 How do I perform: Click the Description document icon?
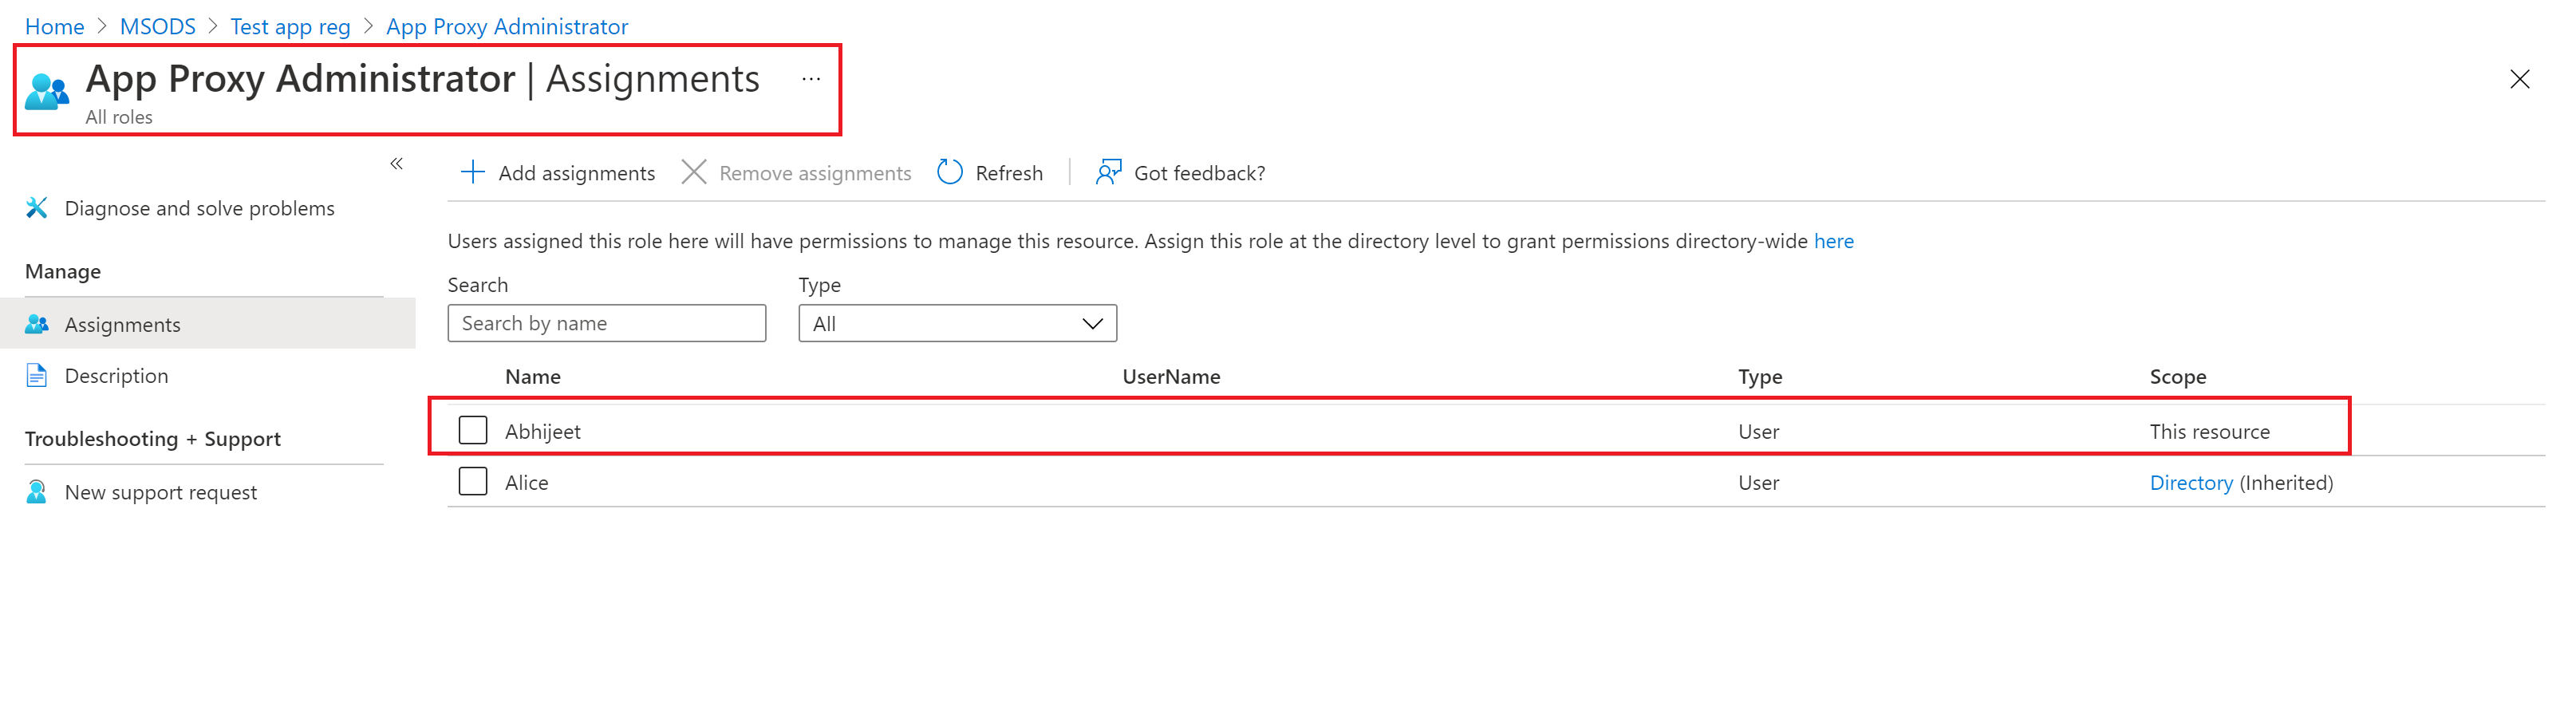(37, 376)
